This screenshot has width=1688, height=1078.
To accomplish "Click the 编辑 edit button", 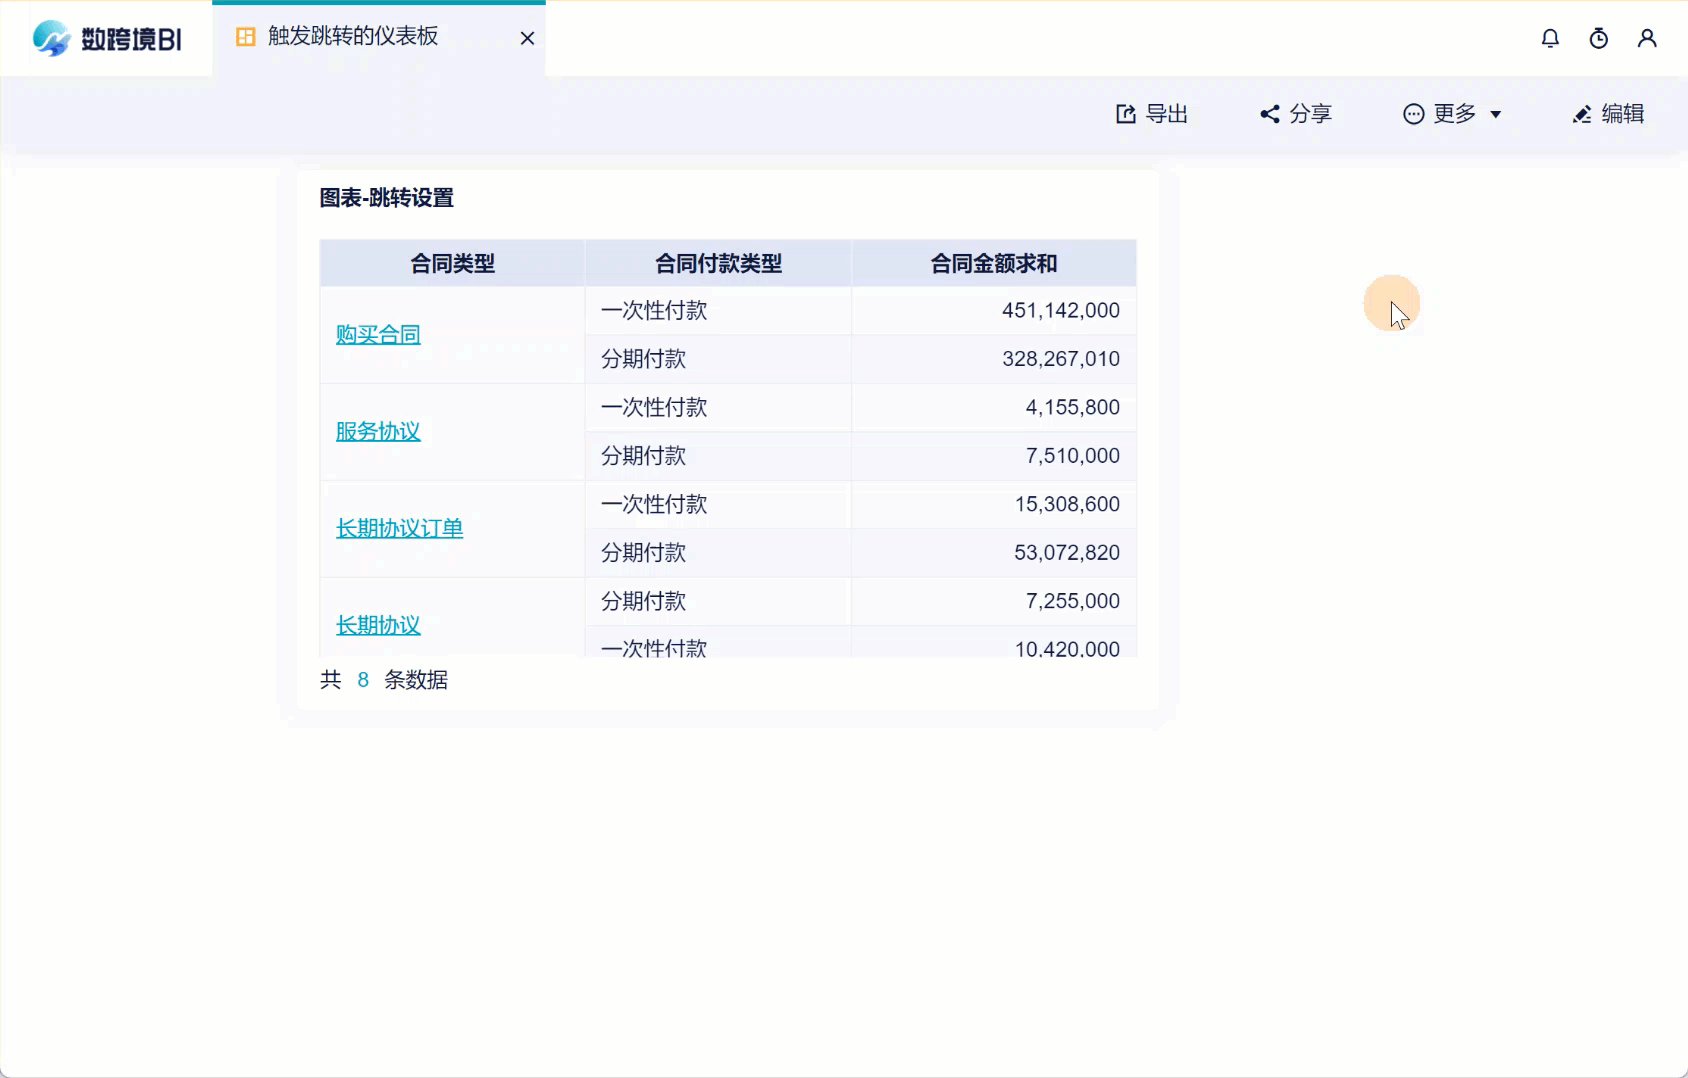I will [1622, 114].
